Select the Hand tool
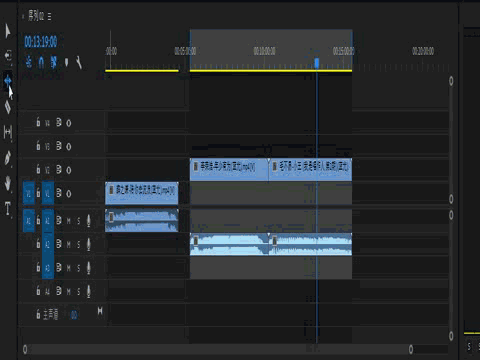 8,183
